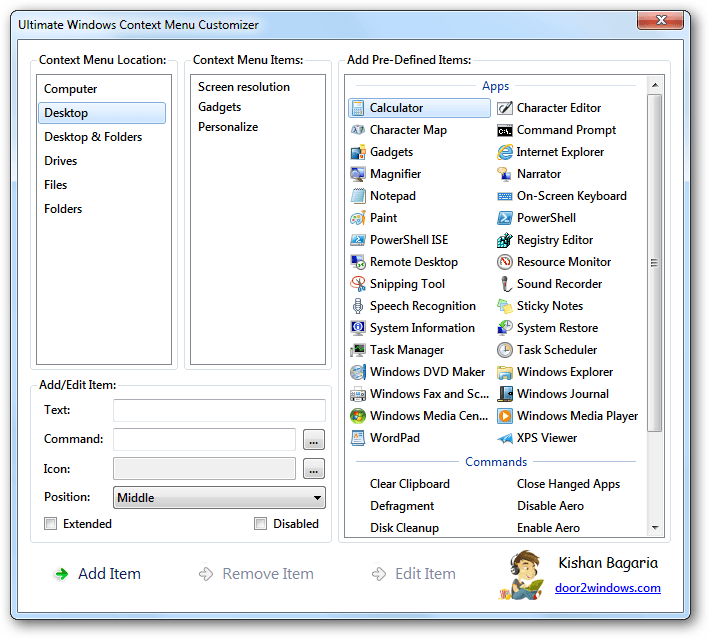Browse for icon with ellipsis button

click(314, 469)
